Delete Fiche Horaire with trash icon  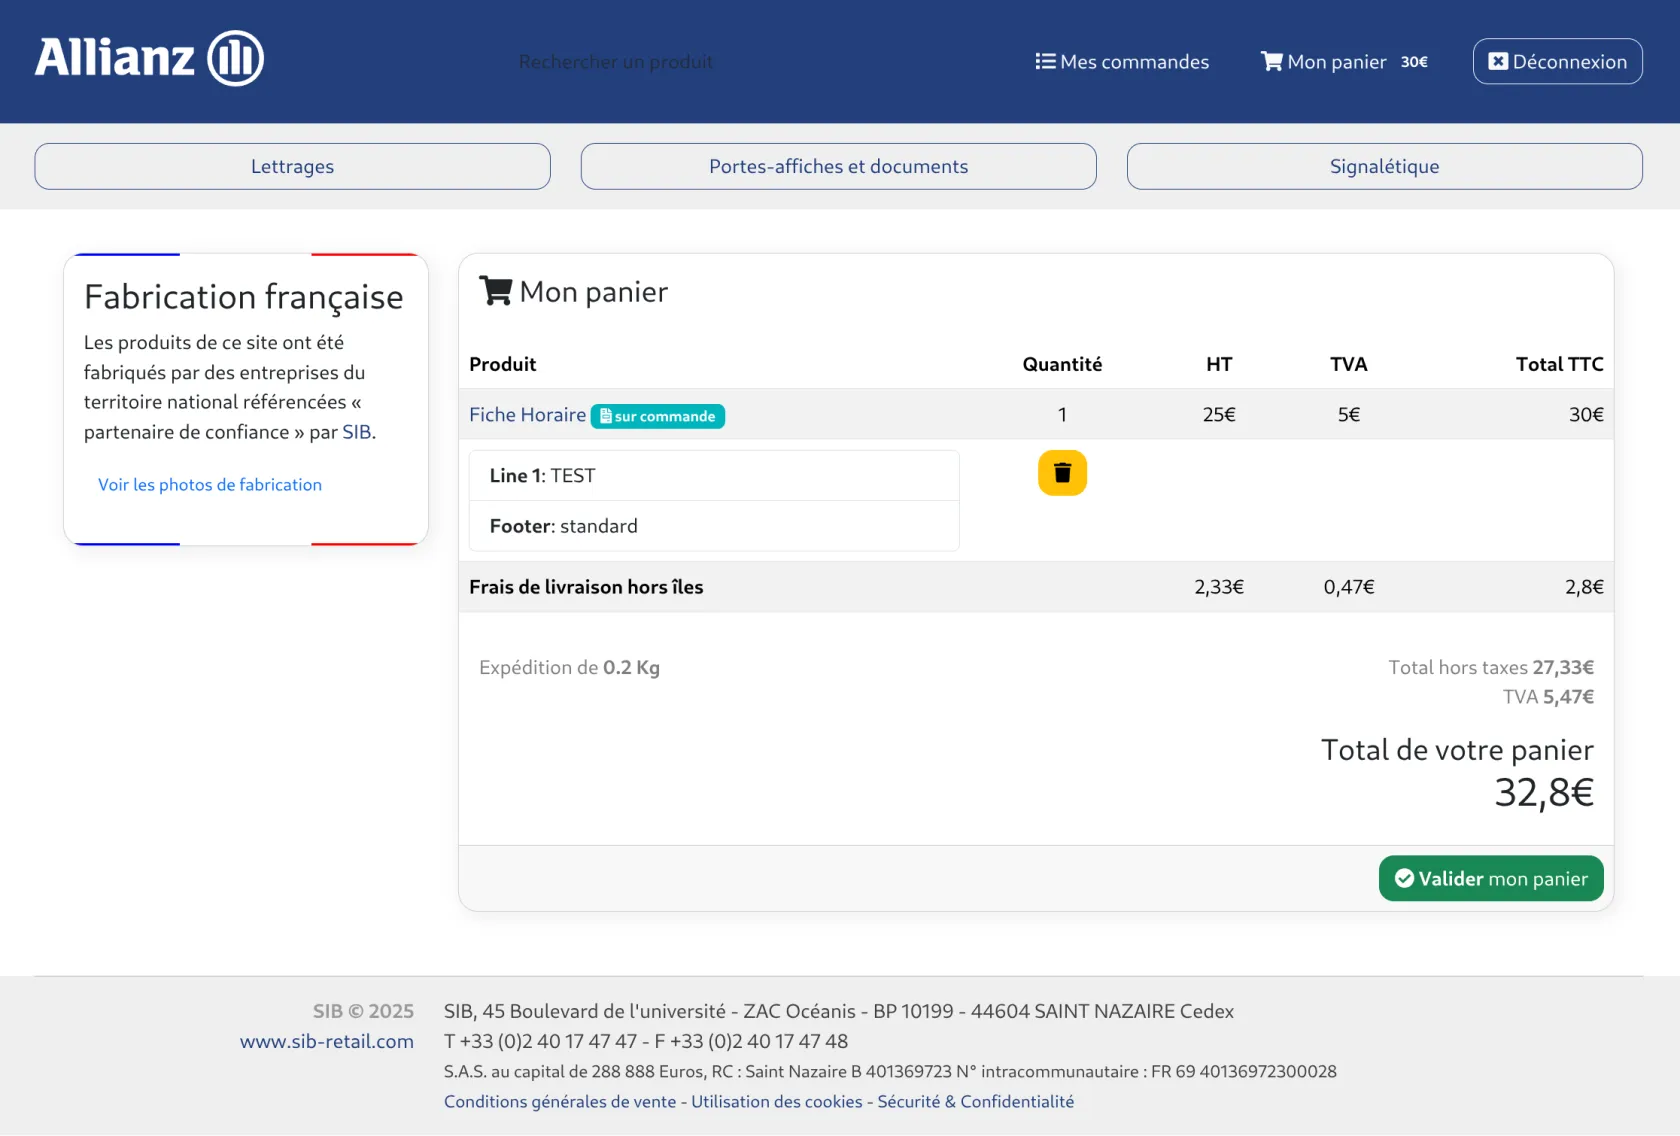click(1062, 473)
